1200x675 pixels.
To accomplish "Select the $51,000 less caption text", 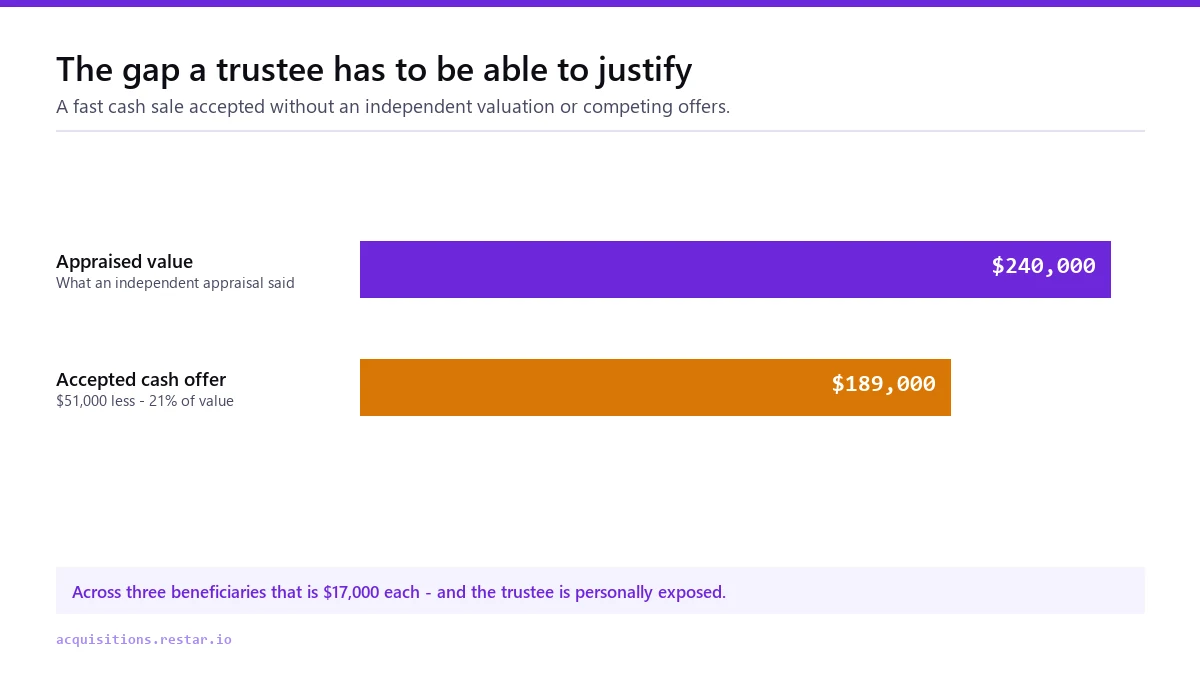I will [145, 401].
